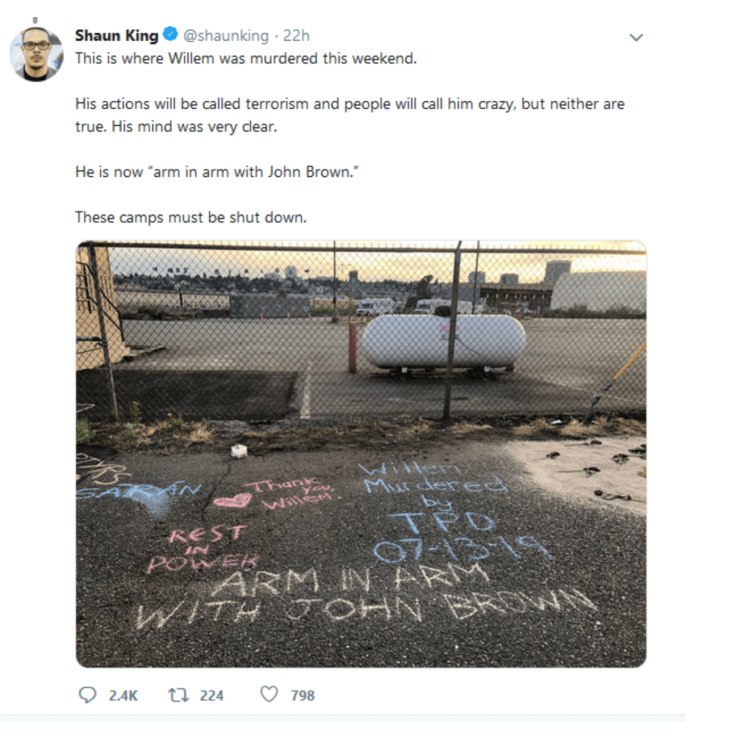The image size is (736, 746).
Task: Click the @shaunking handle
Action: [226, 36]
